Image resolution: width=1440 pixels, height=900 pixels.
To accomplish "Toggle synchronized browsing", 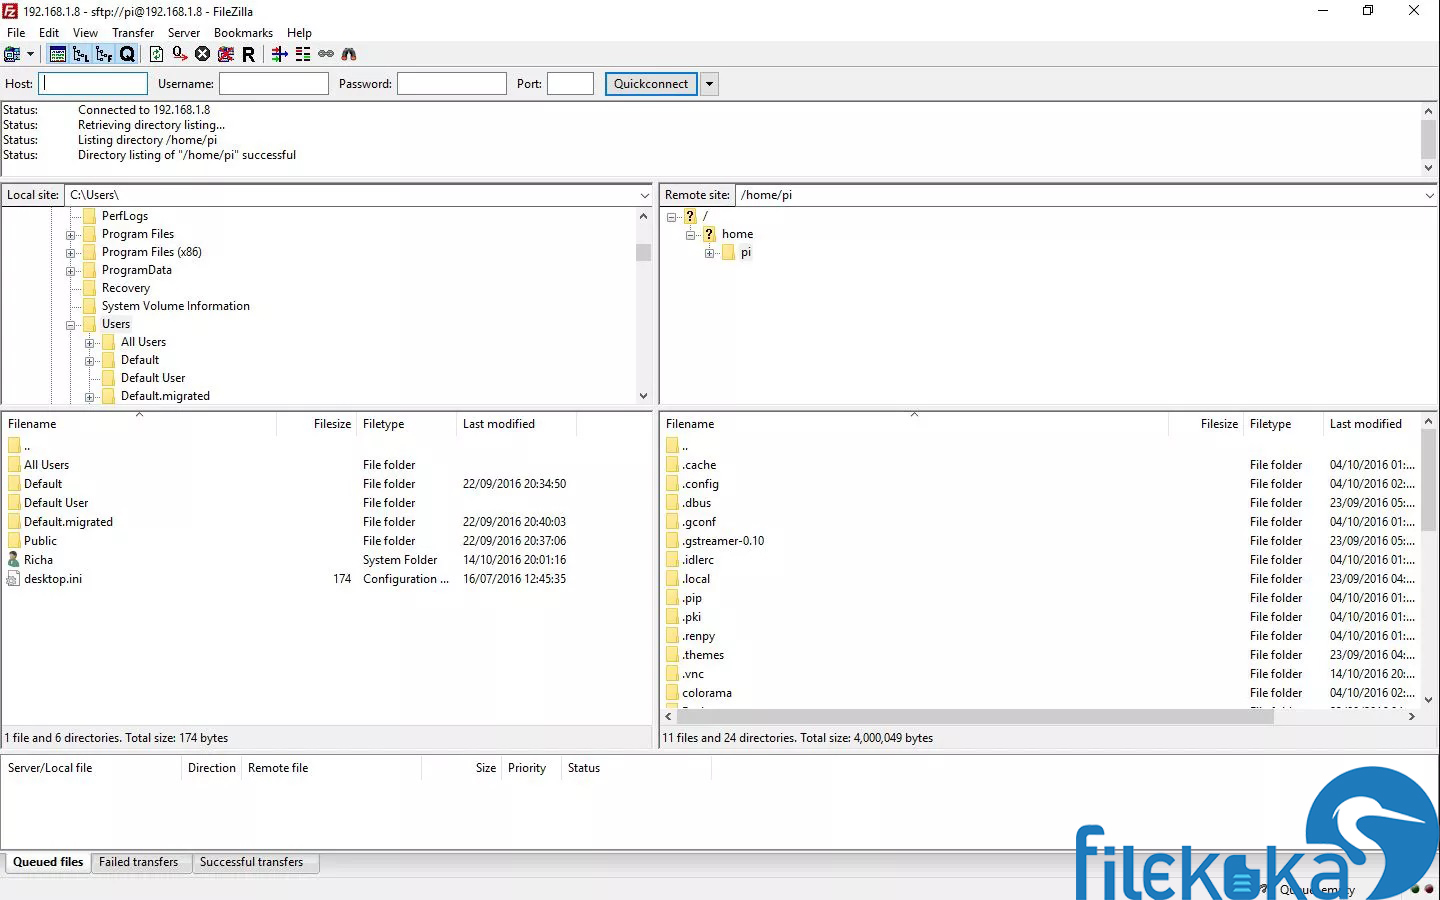I will (x=326, y=54).
